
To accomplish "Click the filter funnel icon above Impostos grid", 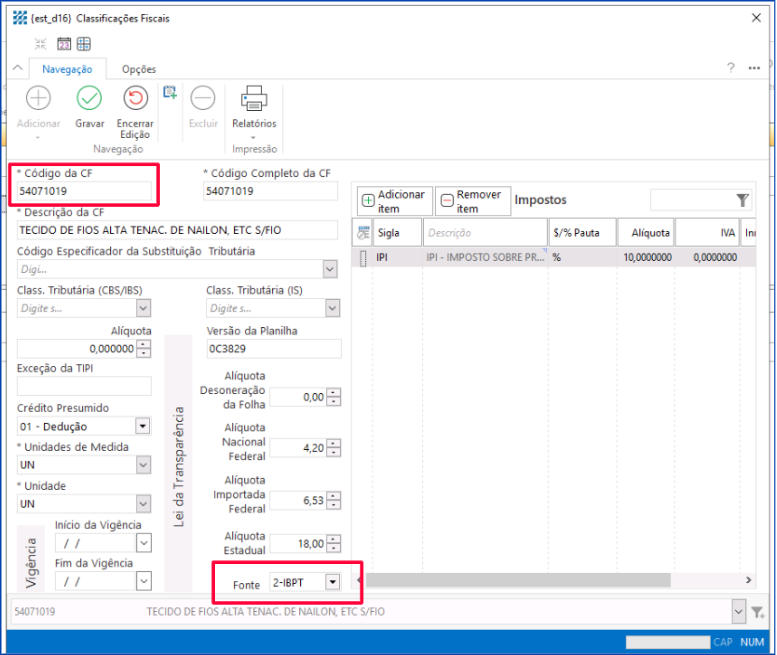I will click(742, 200).
